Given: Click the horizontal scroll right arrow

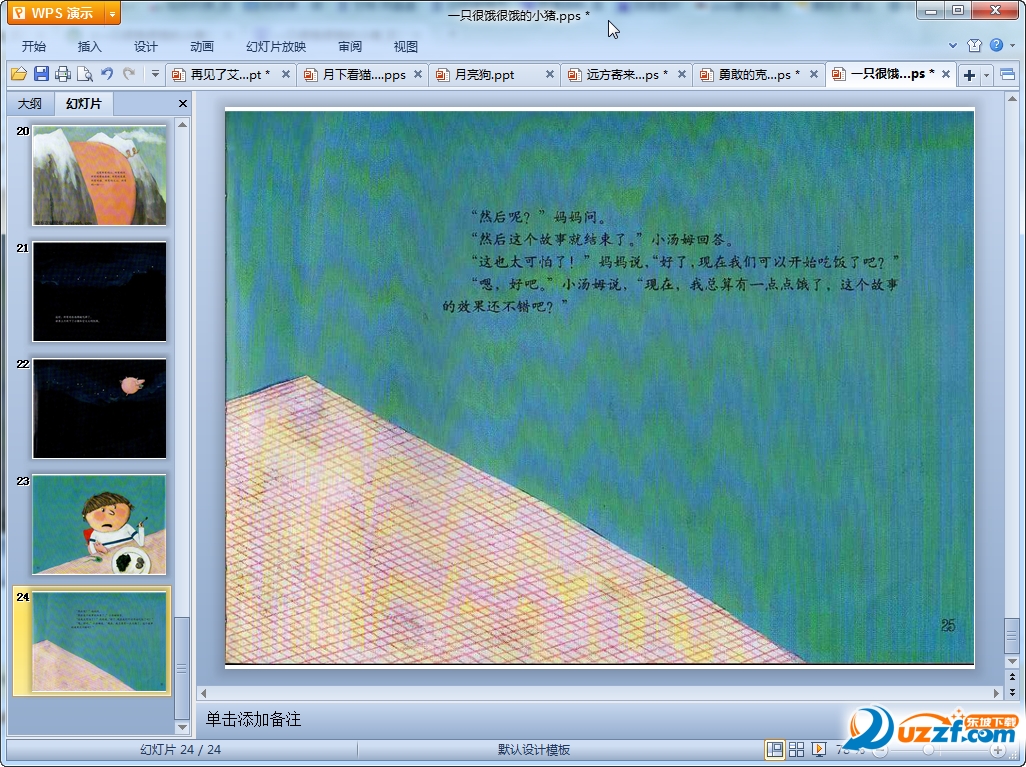Looking at the screenshot, I should pyautogui.click(x=997, y=693).
